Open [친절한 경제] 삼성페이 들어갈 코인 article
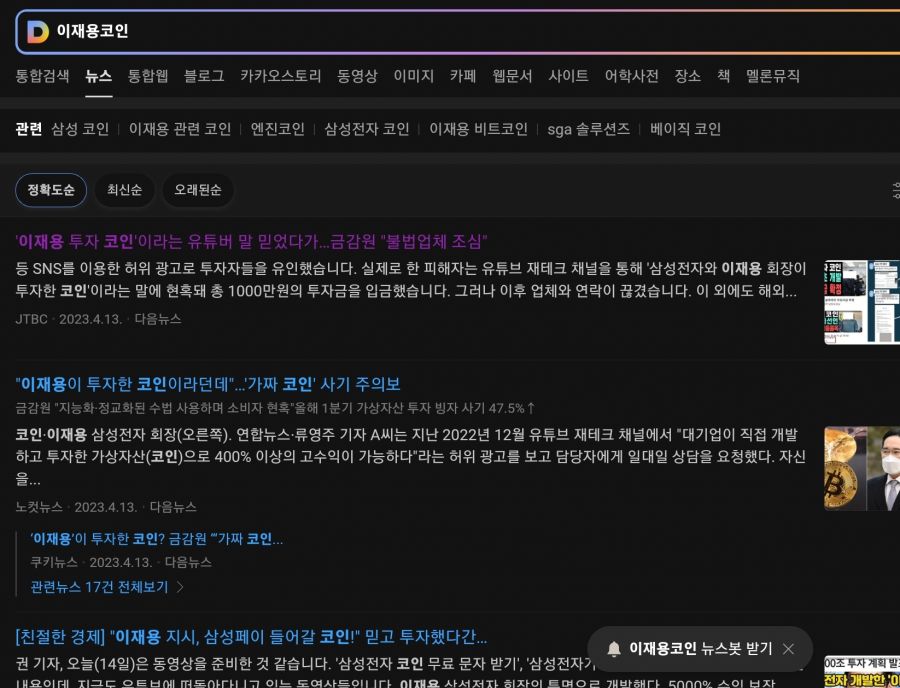The width and height of the screenshot is (900, 688). [x=251, y=637]
